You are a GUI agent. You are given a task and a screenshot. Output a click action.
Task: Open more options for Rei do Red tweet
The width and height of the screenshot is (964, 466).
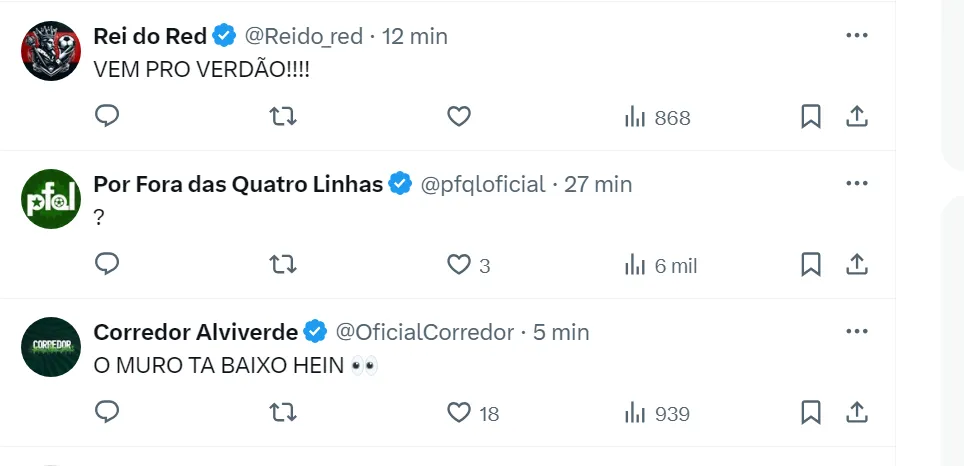857,35
